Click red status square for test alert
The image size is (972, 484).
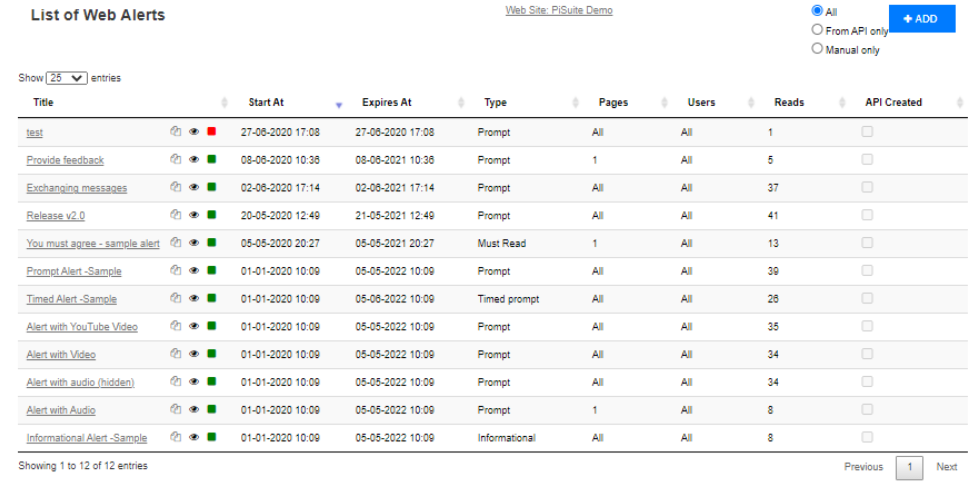pos(212,132)
